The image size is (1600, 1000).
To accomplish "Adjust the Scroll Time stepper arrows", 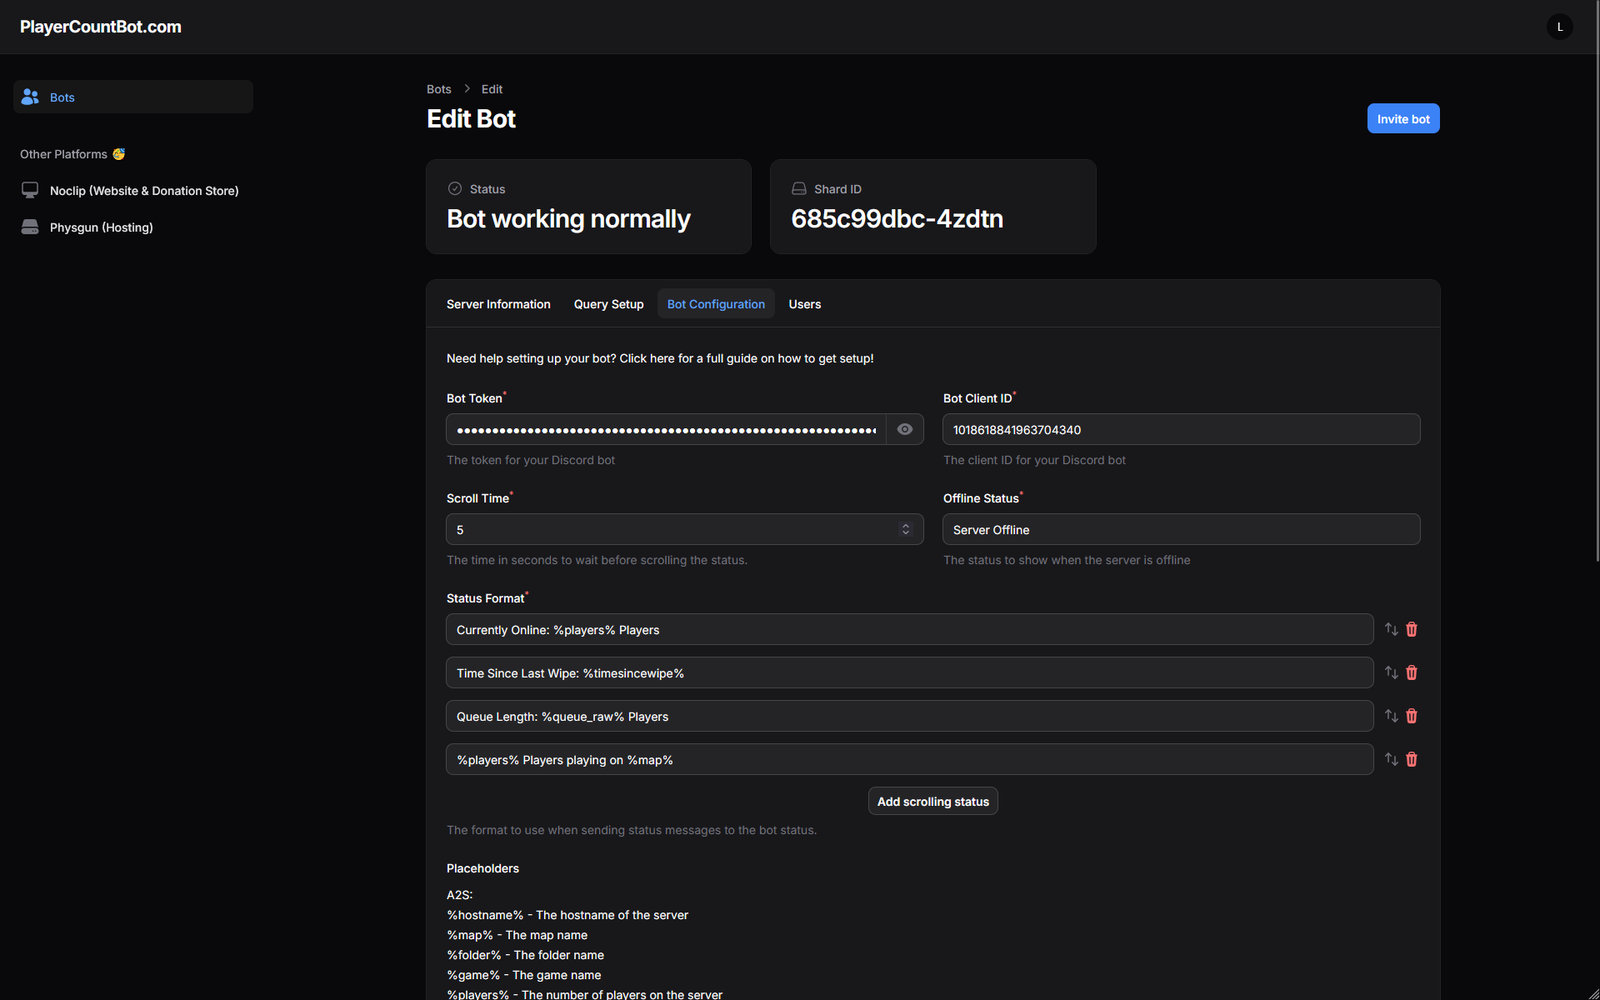I will pyautogui.click(x=906, y=529).
